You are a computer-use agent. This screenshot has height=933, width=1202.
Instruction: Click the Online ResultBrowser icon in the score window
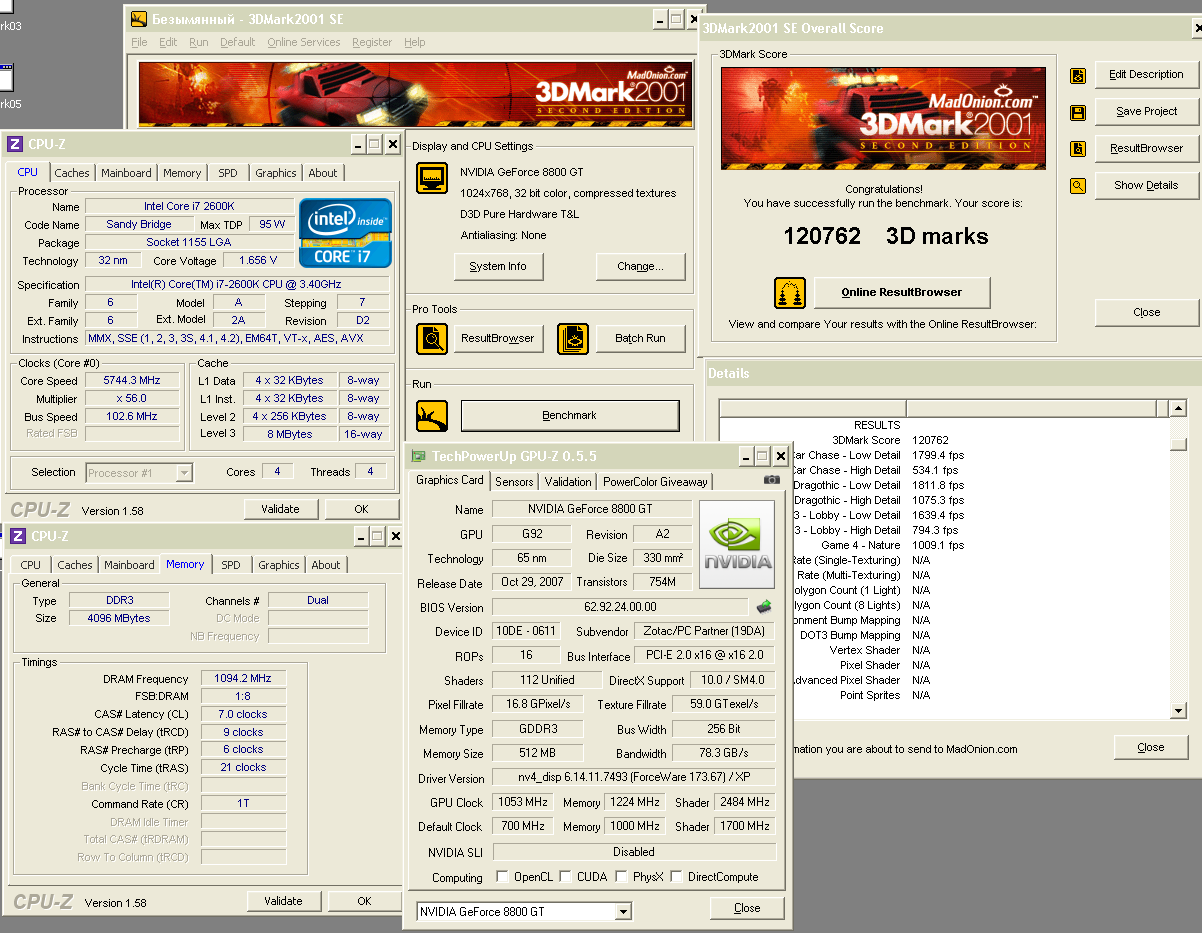pos(790,293)
